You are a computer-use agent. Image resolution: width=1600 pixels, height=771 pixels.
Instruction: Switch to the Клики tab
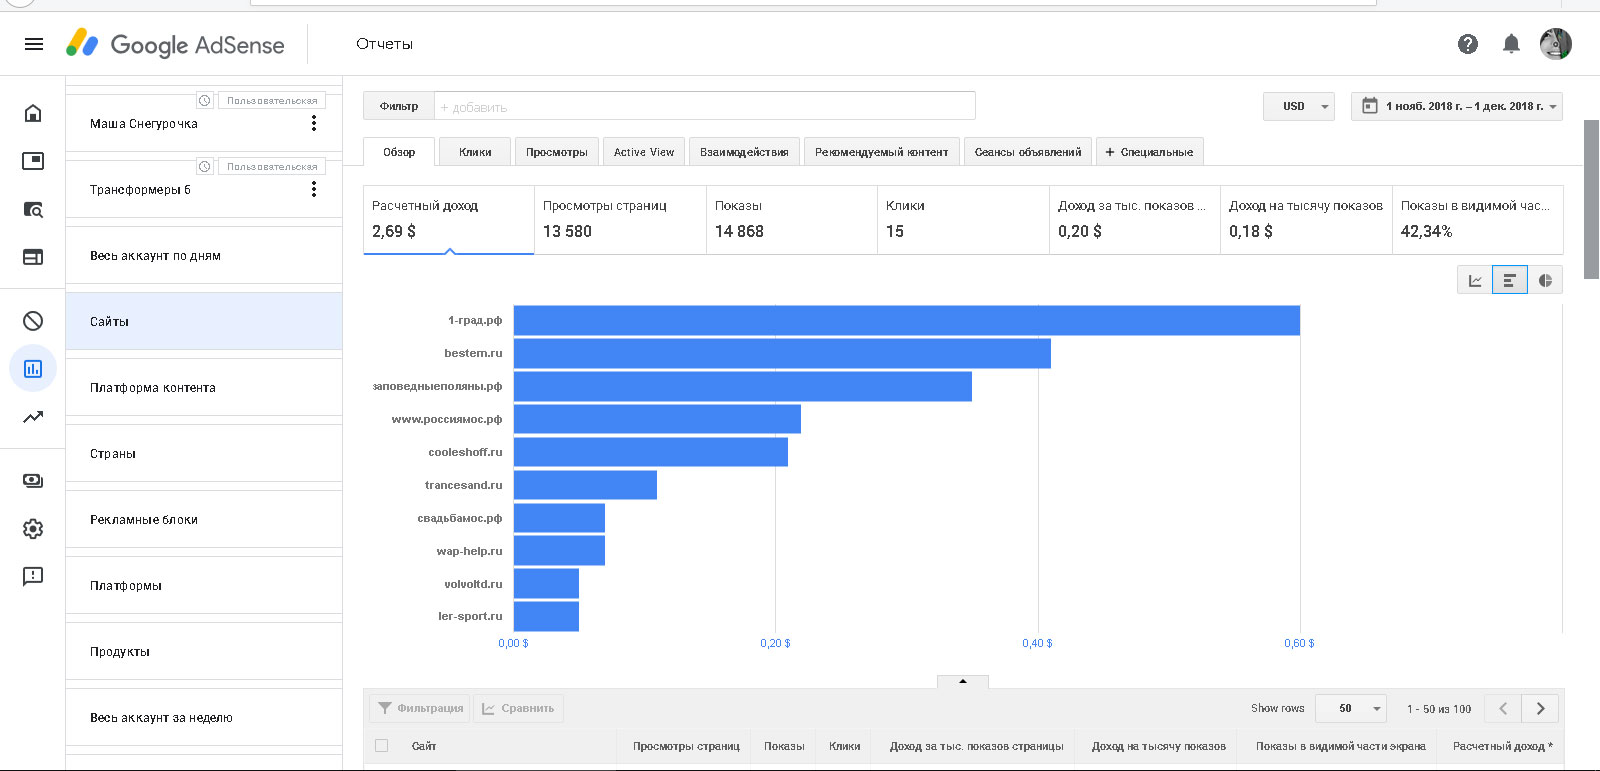click(475, 152)
